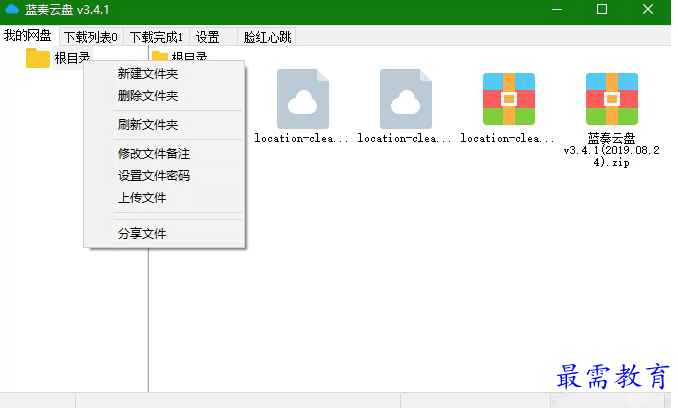Viewport: 678px width, 408px height.
Task: Select 蓝奏云盘 v3.4.1 zip archive icon
Action: (611, 99)
